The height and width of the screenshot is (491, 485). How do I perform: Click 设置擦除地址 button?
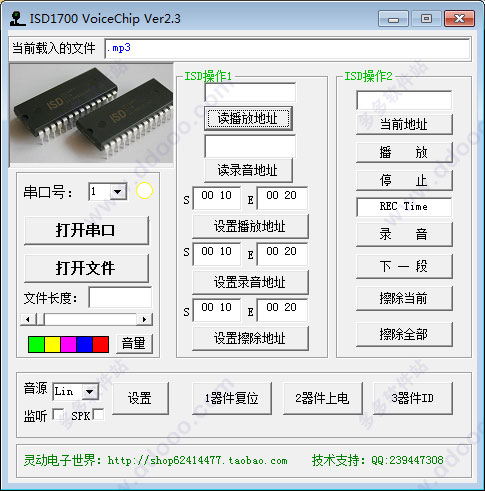pos(250,338)
